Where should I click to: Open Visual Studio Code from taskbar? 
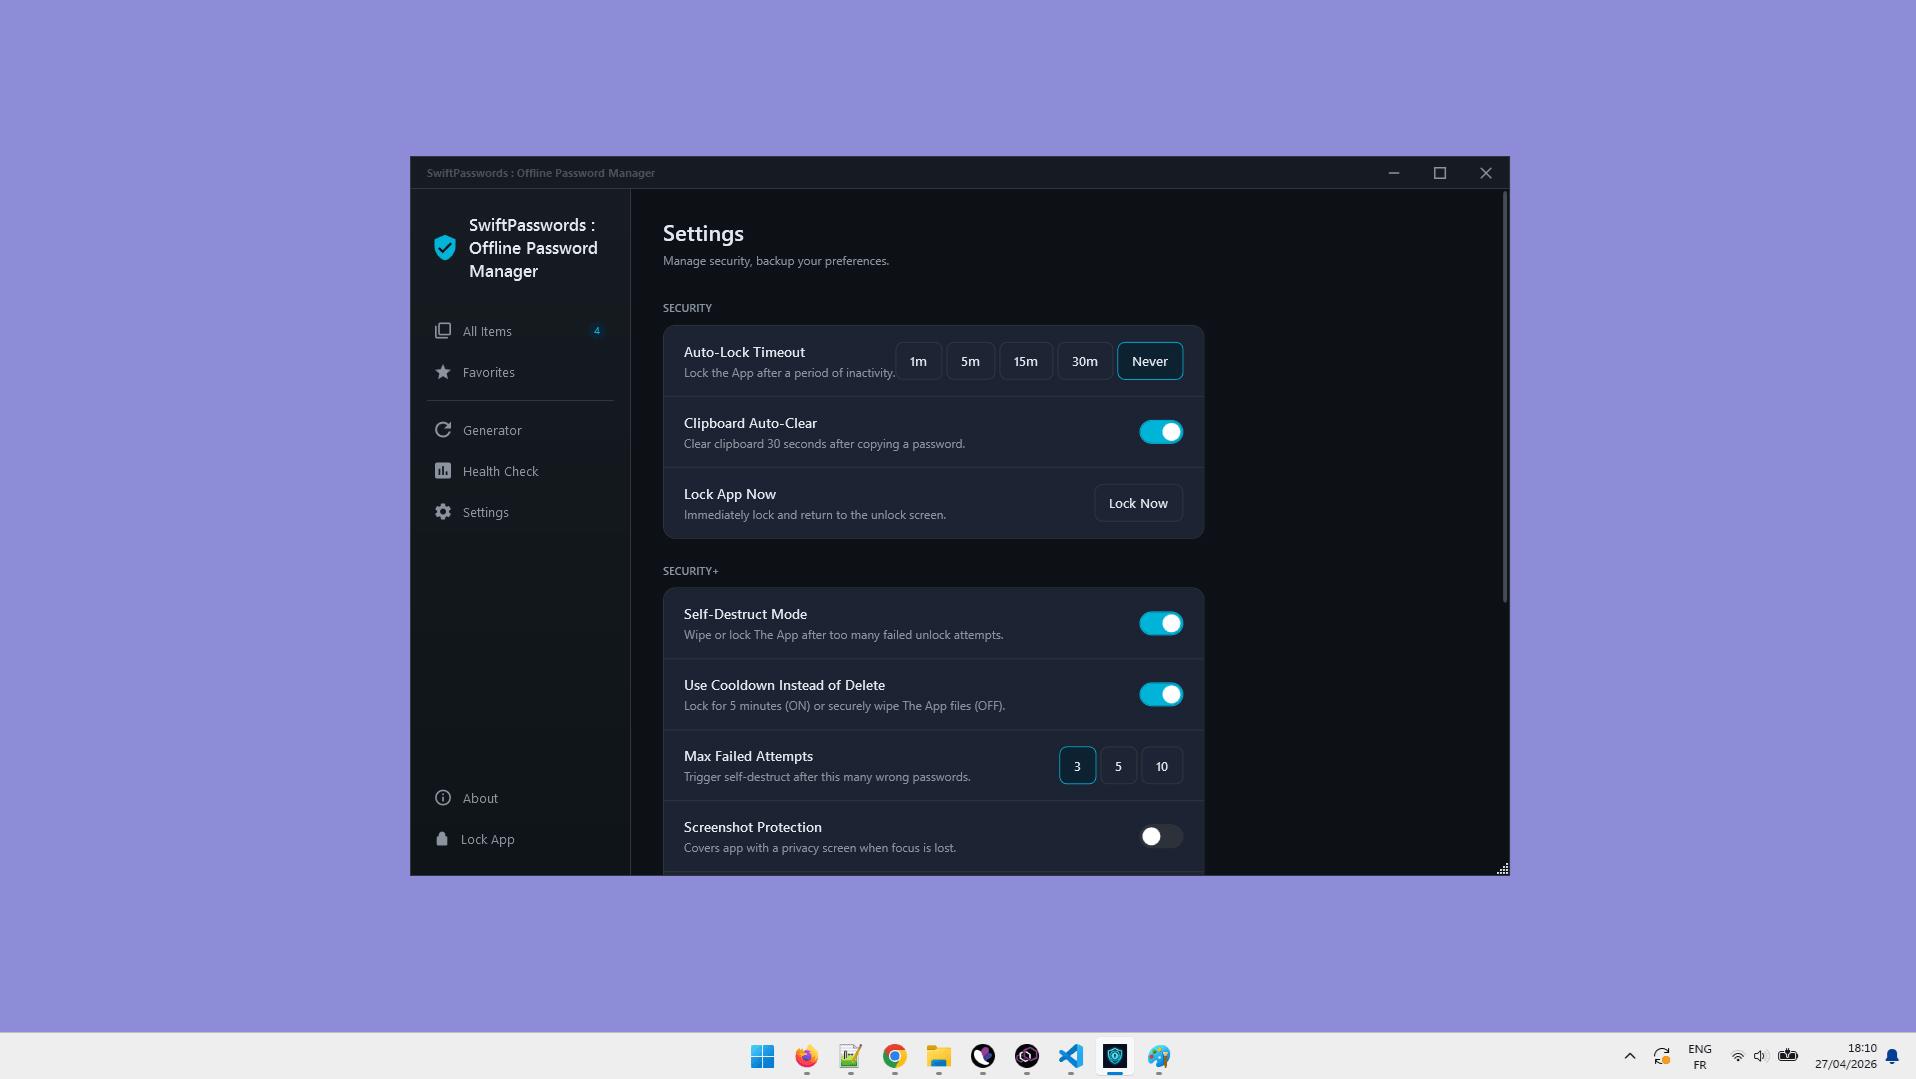1070,1056
